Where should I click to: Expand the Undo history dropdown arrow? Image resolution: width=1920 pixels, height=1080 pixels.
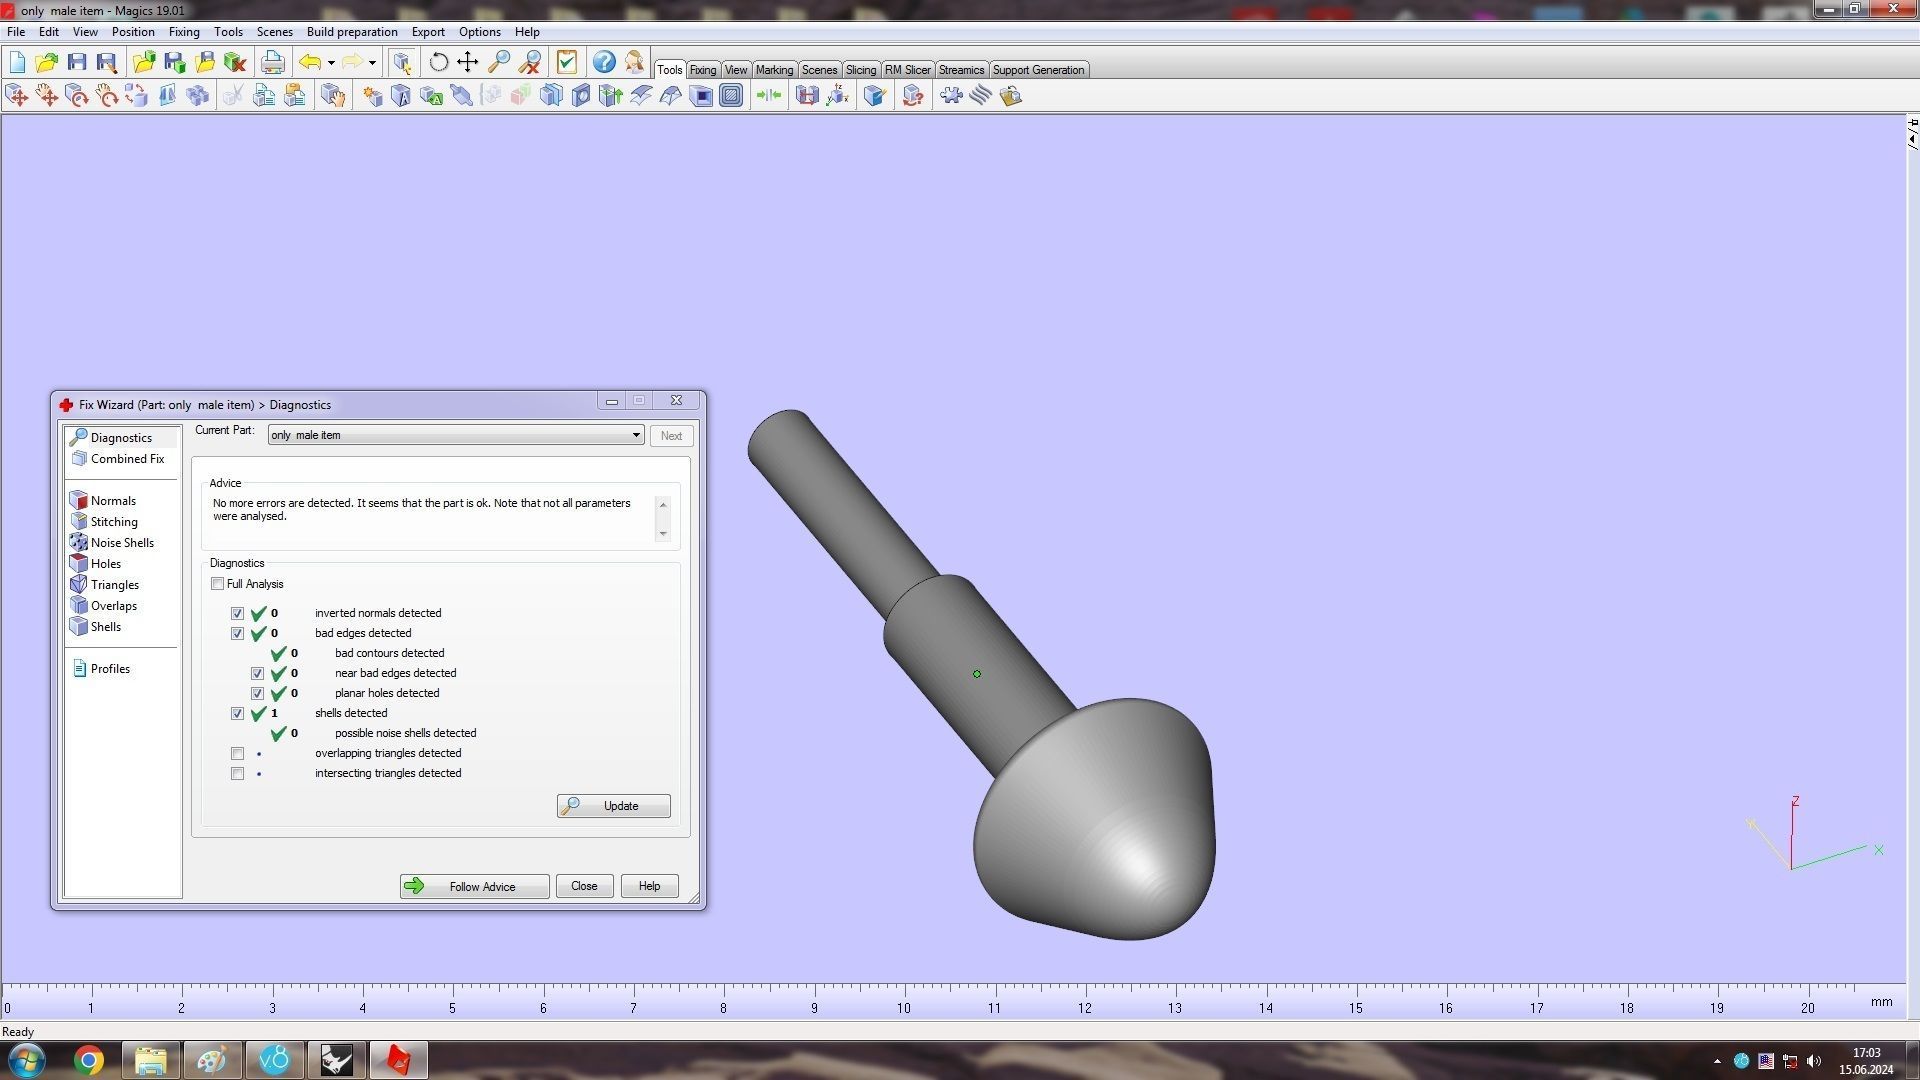point(331,62)
